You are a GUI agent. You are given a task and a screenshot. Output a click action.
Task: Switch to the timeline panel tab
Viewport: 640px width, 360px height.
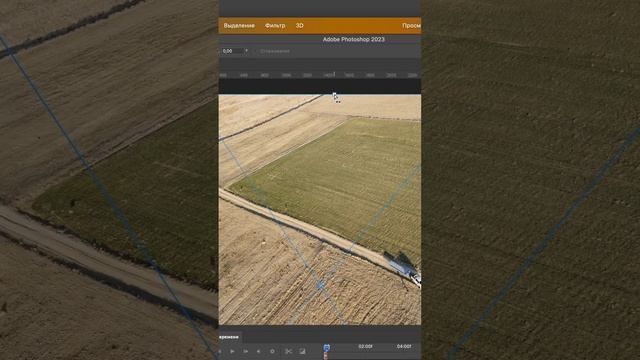229,337
